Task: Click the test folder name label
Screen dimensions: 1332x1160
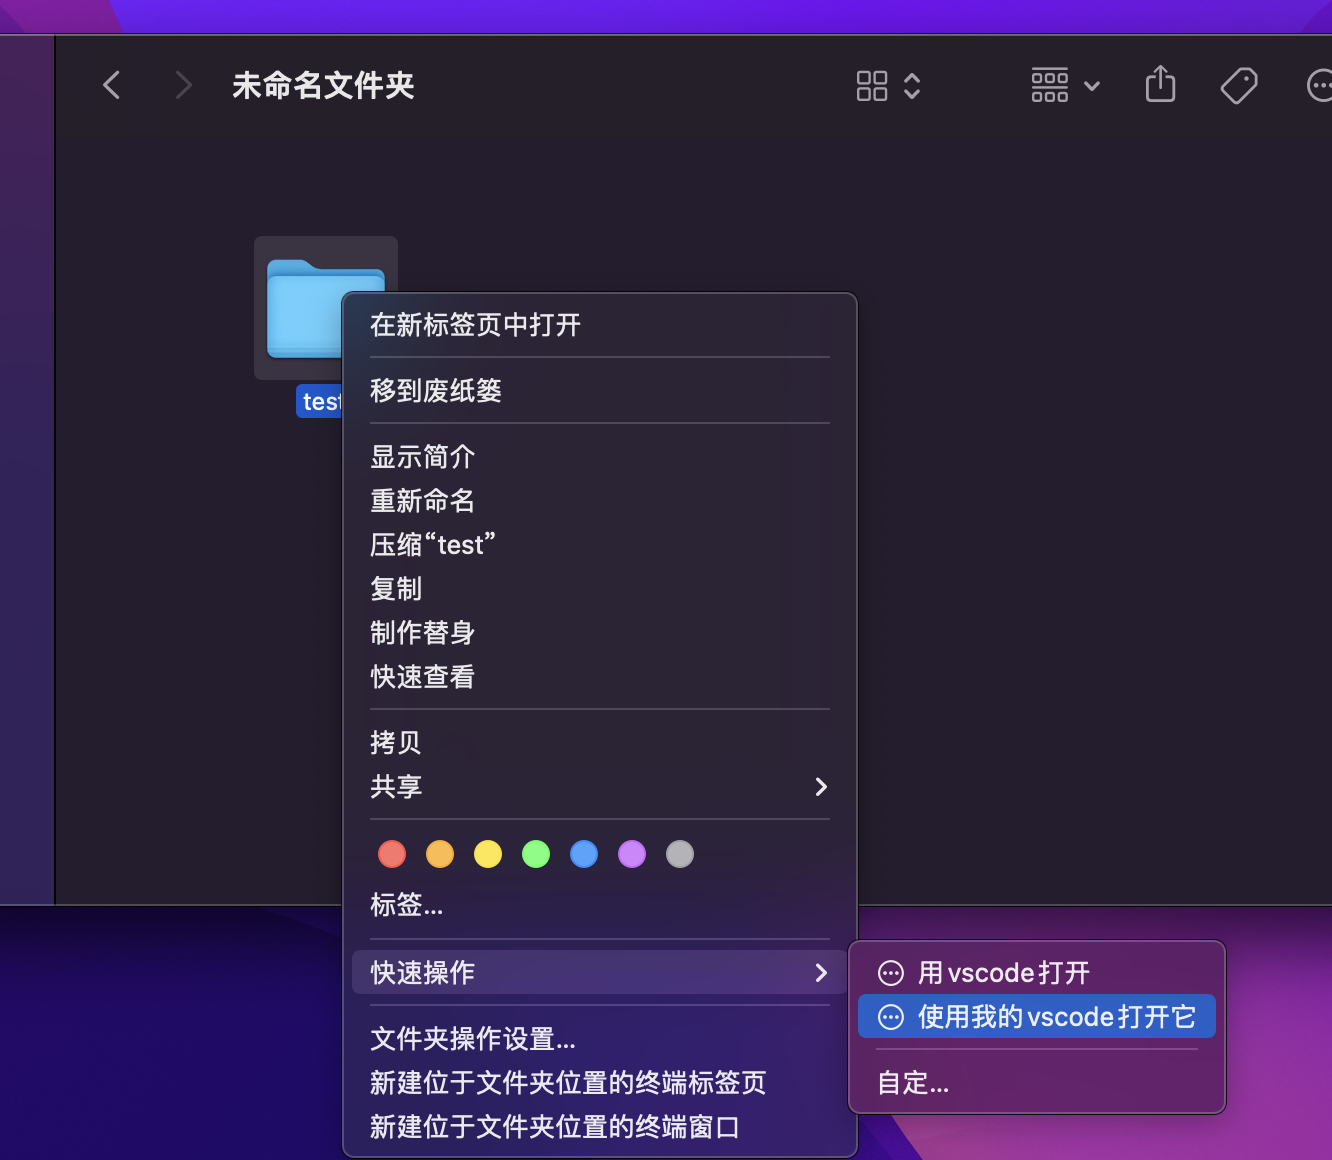Action: (320, 401)
